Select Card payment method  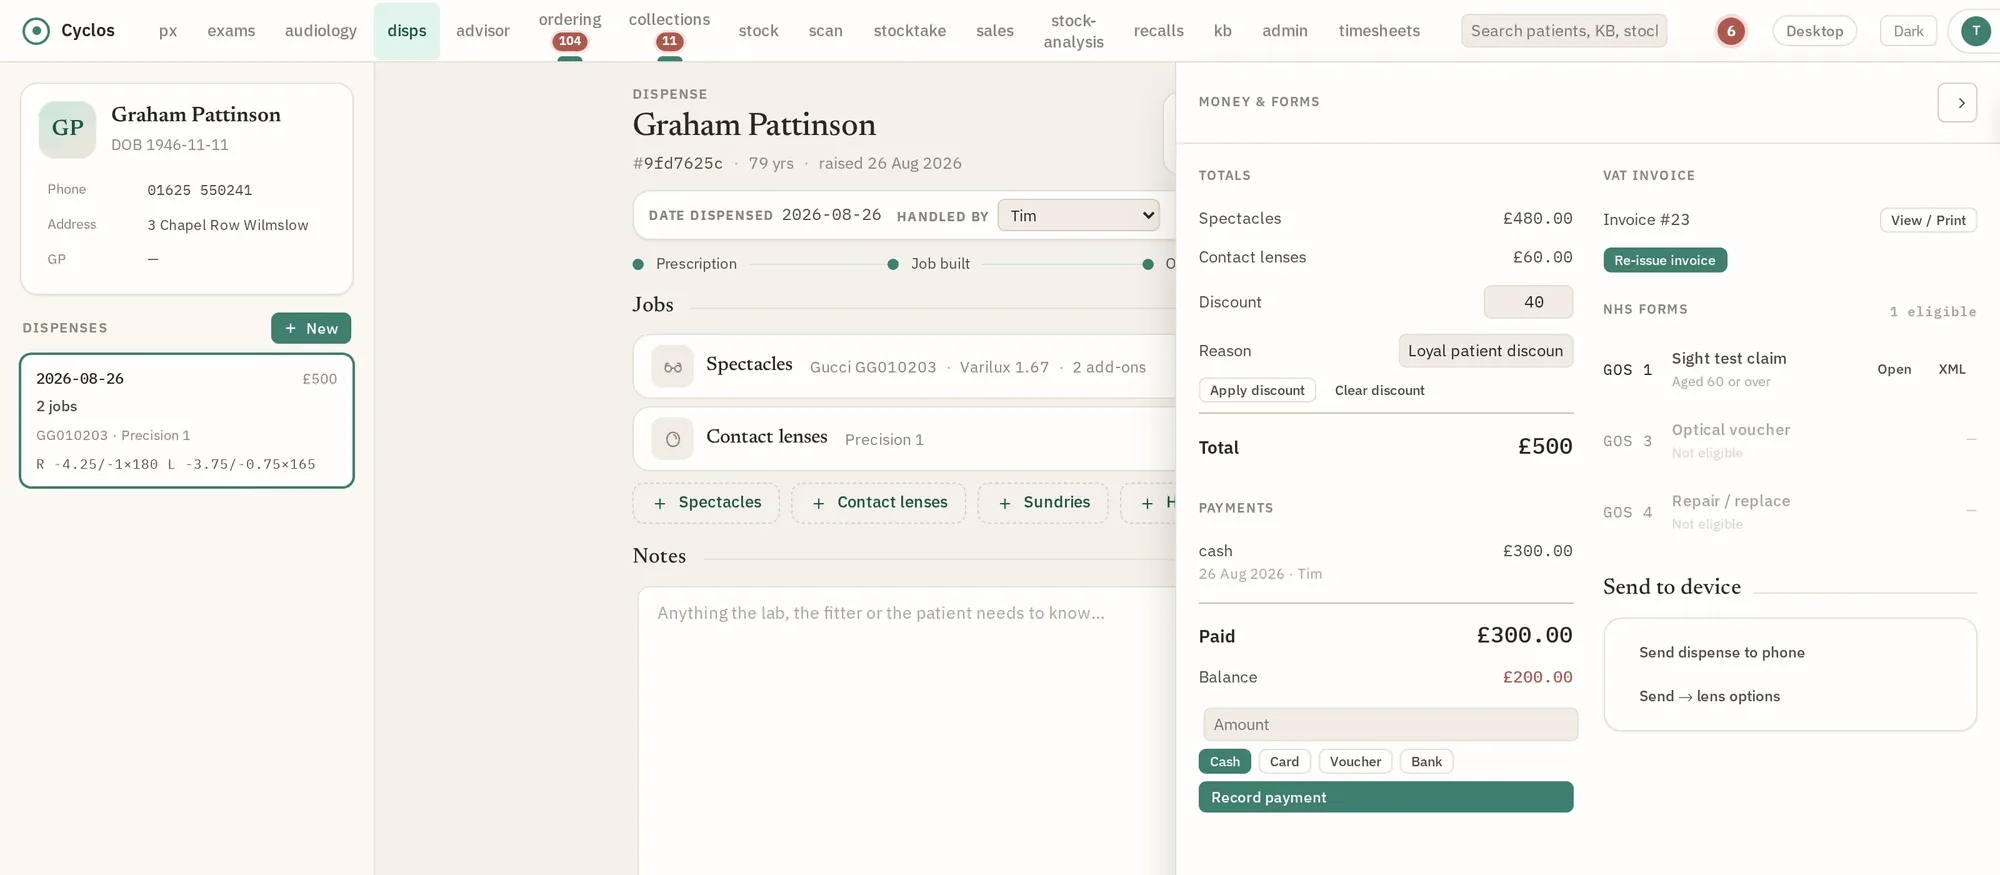click(x=1284, y=761)
